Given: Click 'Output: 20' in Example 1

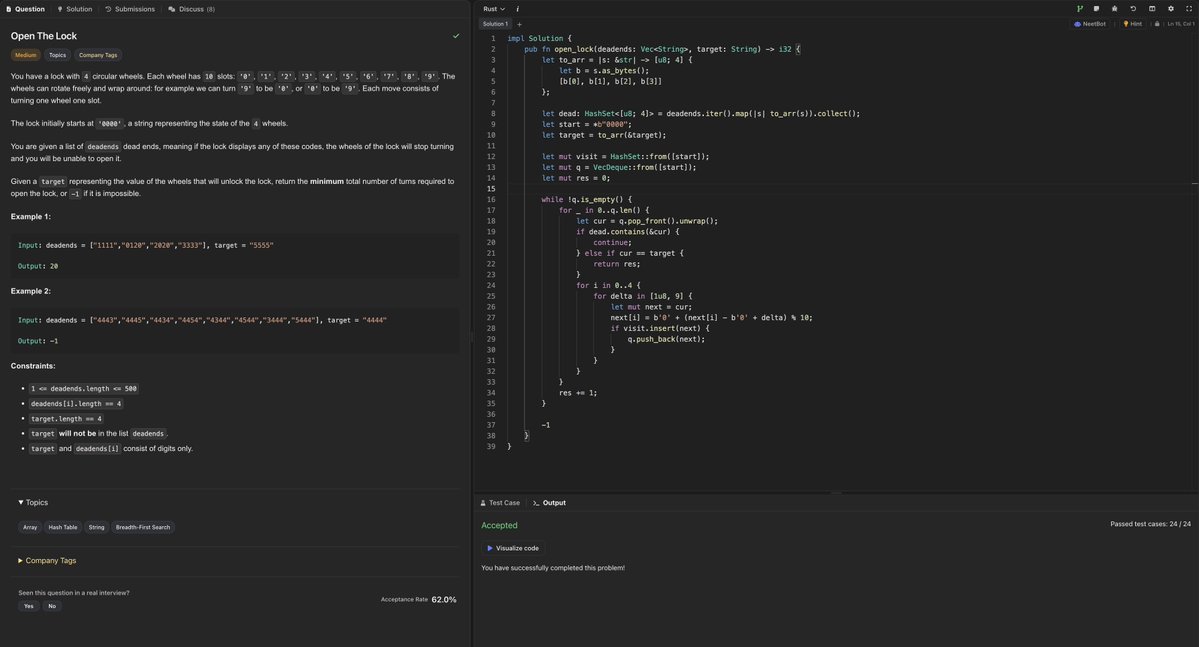Looking at the screenshot, I should (x=37, y=266).
